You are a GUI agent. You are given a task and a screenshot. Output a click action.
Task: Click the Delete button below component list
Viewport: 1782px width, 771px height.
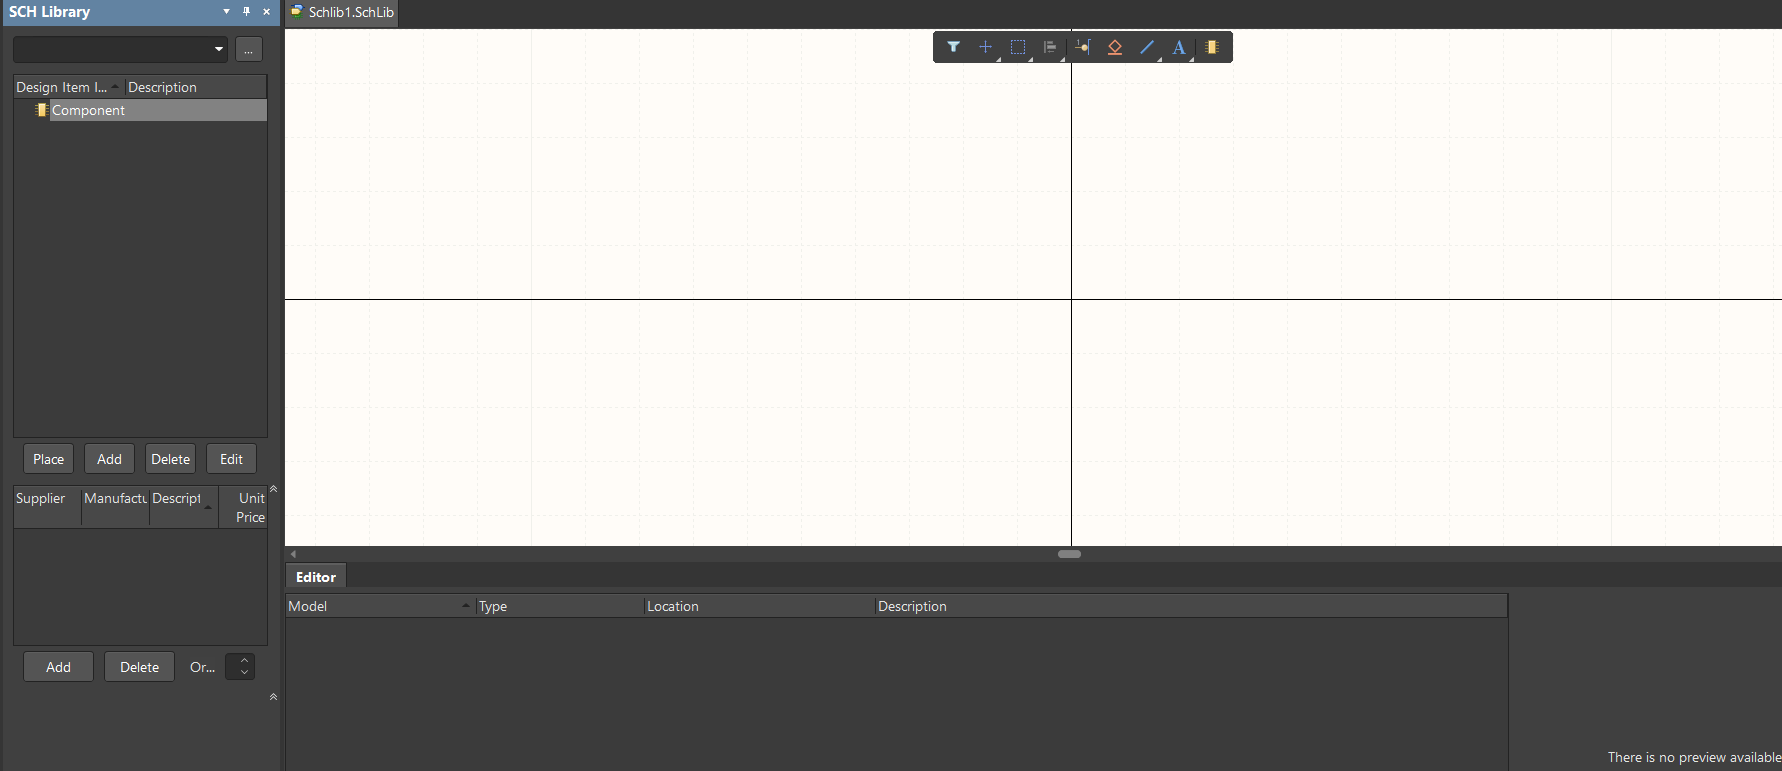point(170,459)
